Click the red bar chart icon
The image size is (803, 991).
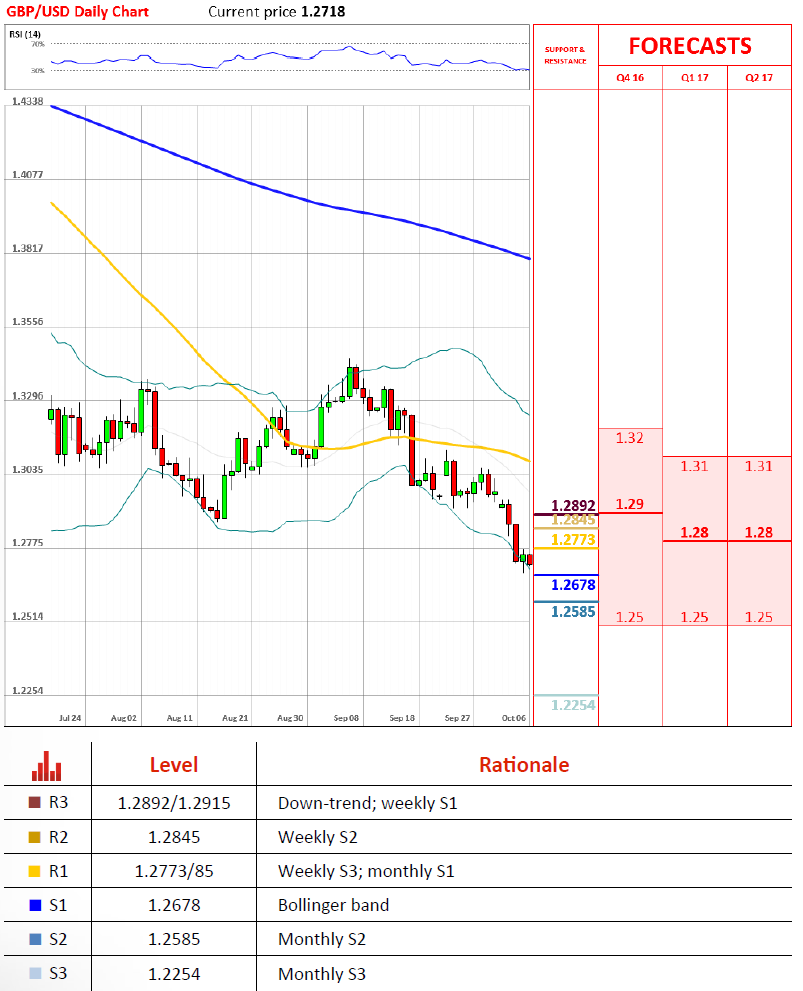click(x=46, y=766)
